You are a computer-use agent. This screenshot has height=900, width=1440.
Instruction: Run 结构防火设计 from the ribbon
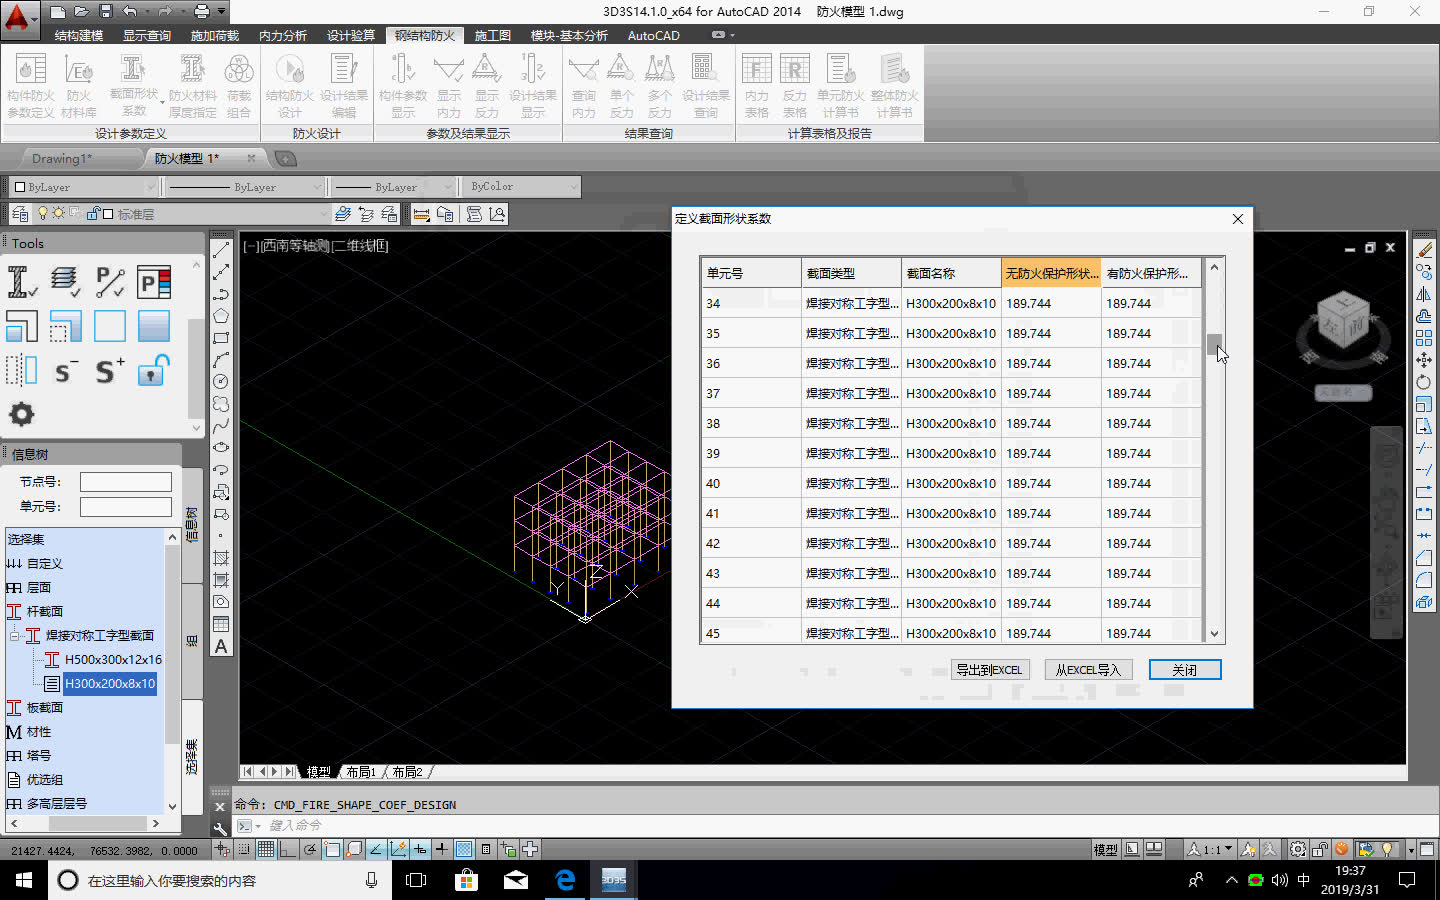pos(290,86)
